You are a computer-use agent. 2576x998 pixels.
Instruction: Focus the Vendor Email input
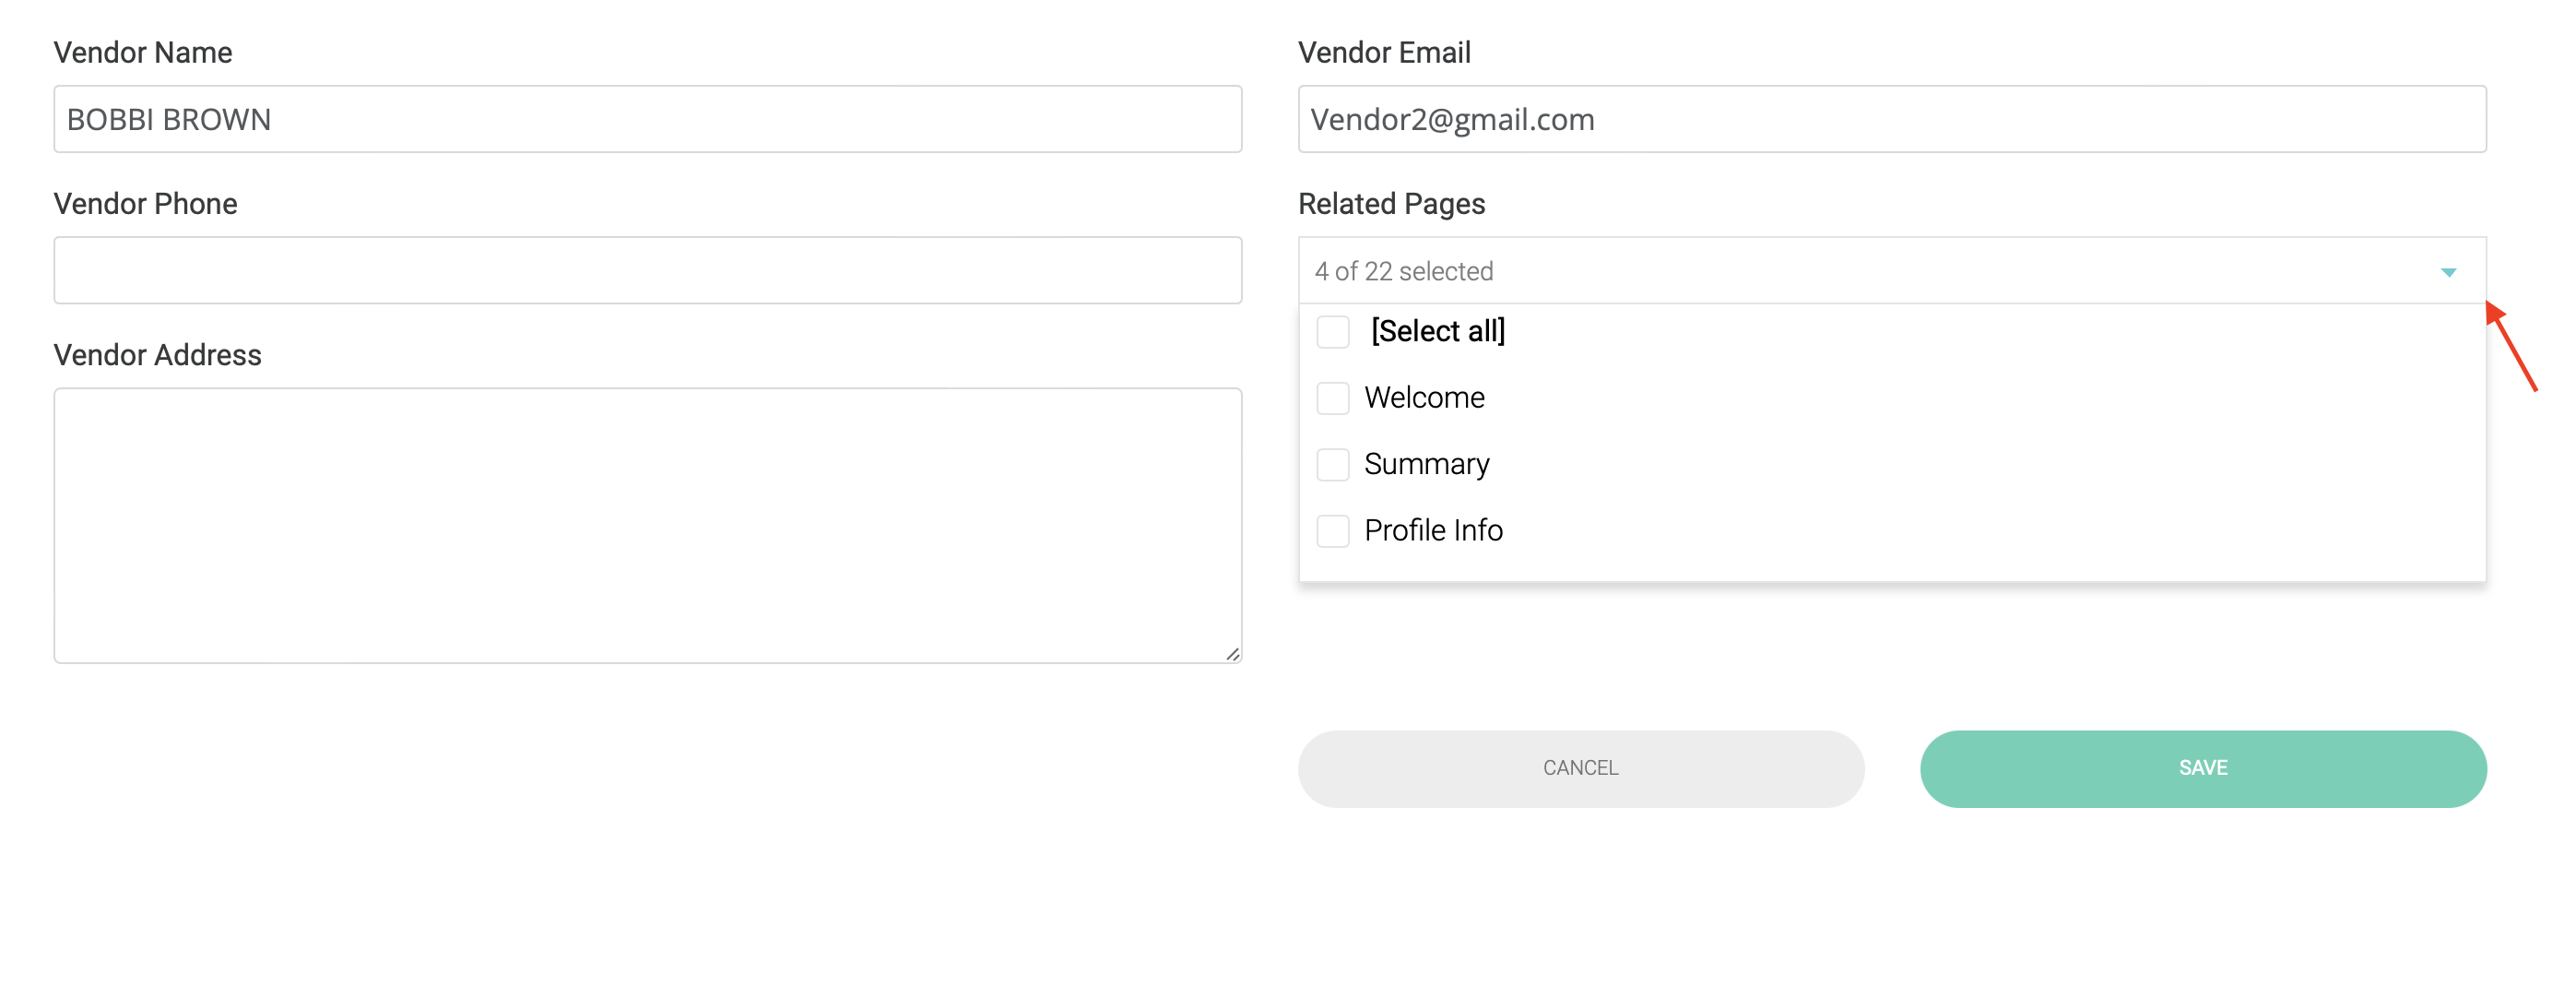(1890, 119)
